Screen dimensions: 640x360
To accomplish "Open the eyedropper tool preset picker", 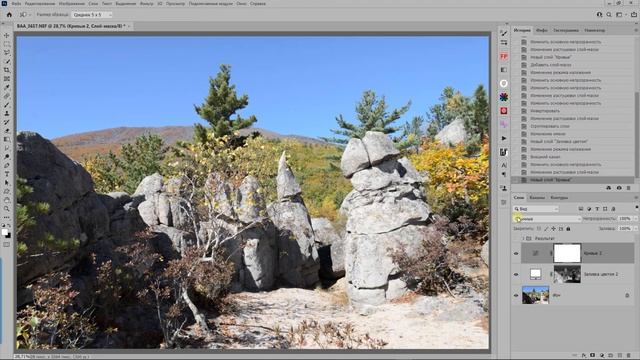I will point(24,15).
